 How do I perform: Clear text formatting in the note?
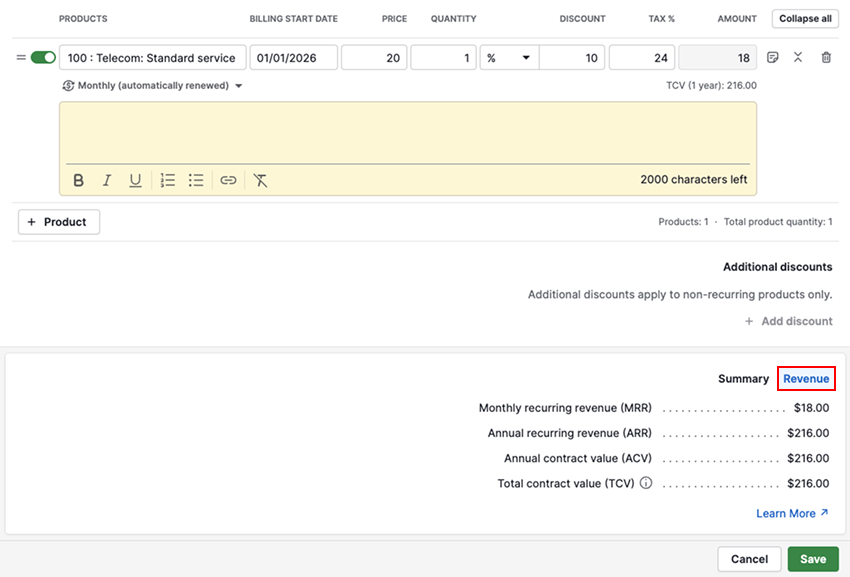point(260,180)
